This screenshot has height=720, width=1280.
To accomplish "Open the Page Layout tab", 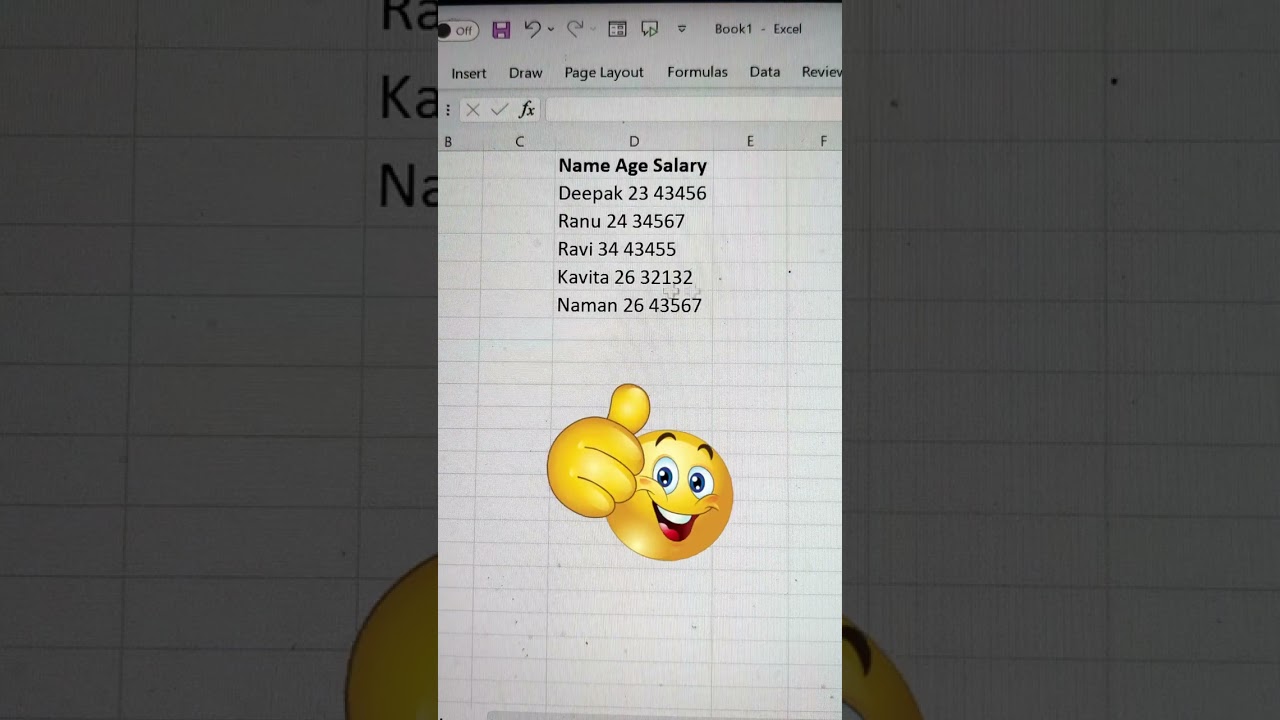I will 604,73.
